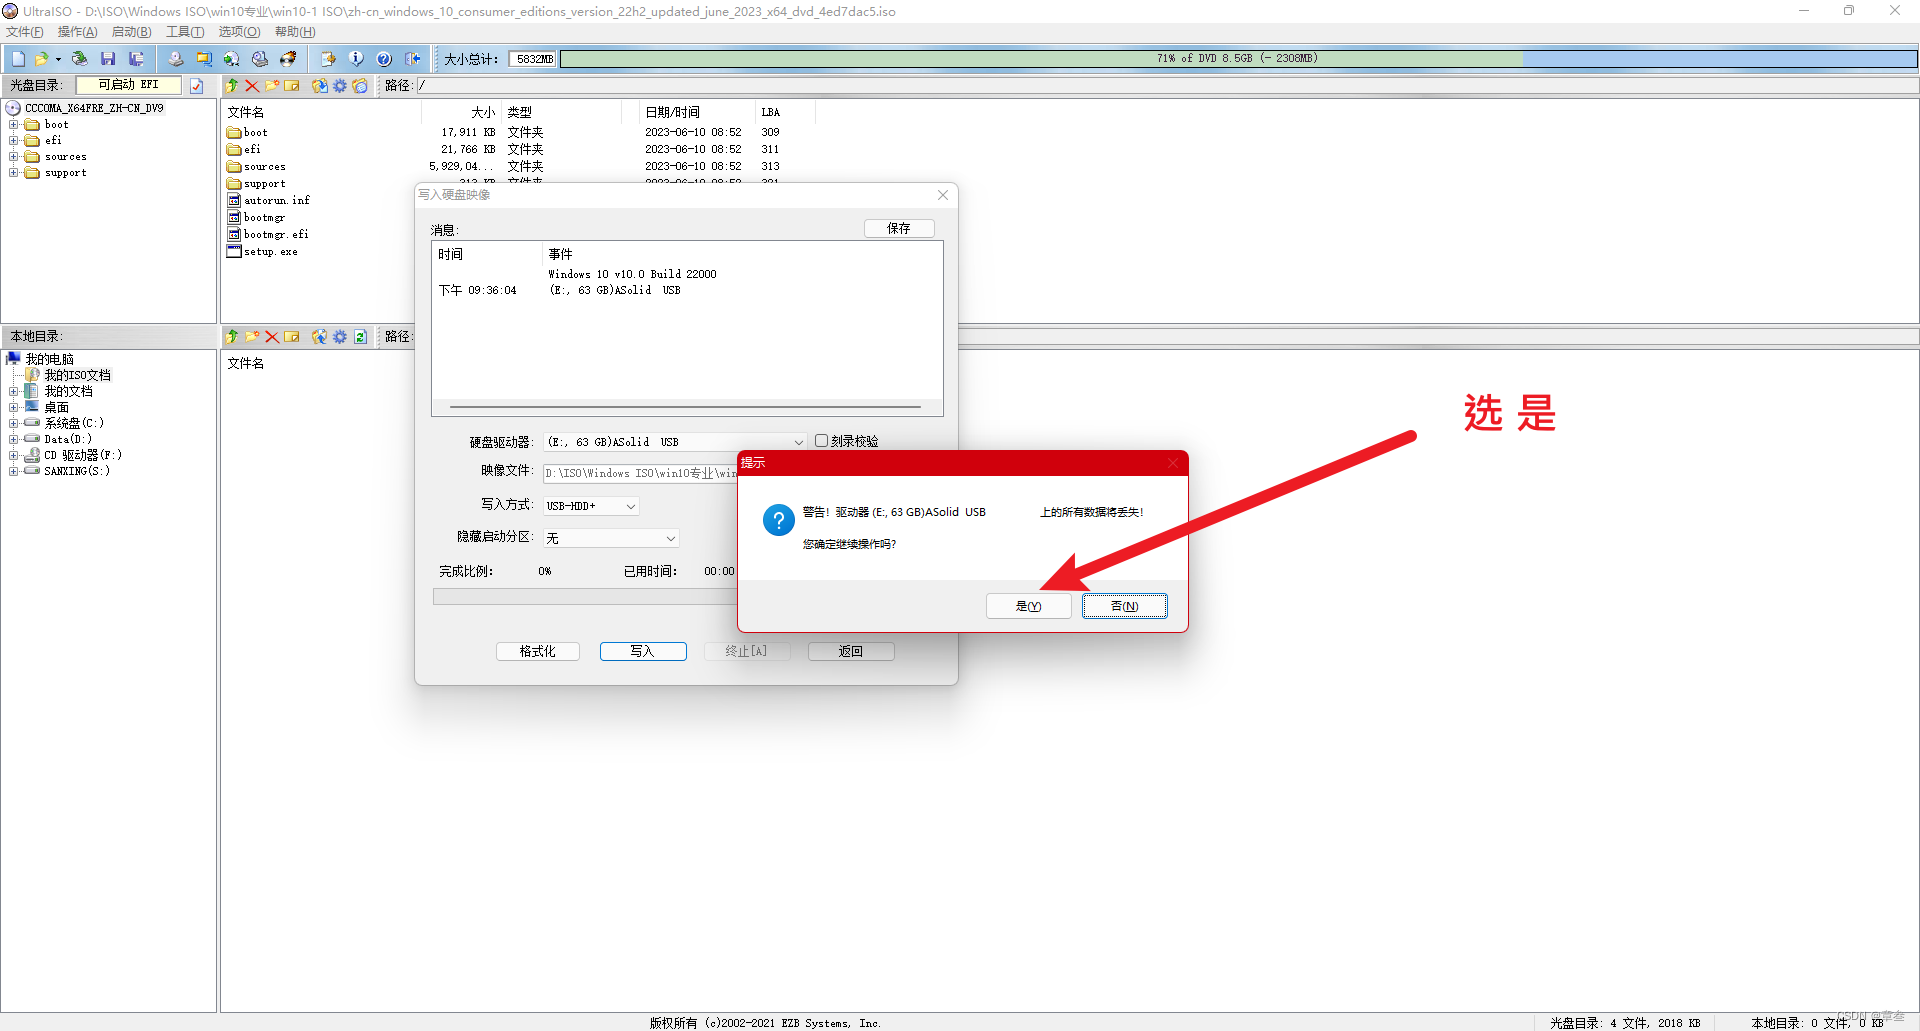Viewport: 1920px width, 1031px height.
Task: Click the write progress bar
Action: 585,597
